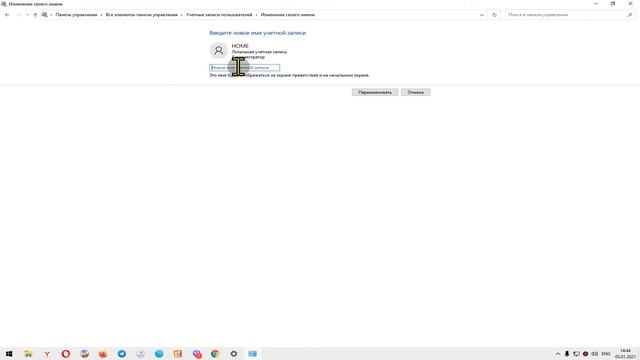Launch Chrome from the taskbar

[215, 353]
